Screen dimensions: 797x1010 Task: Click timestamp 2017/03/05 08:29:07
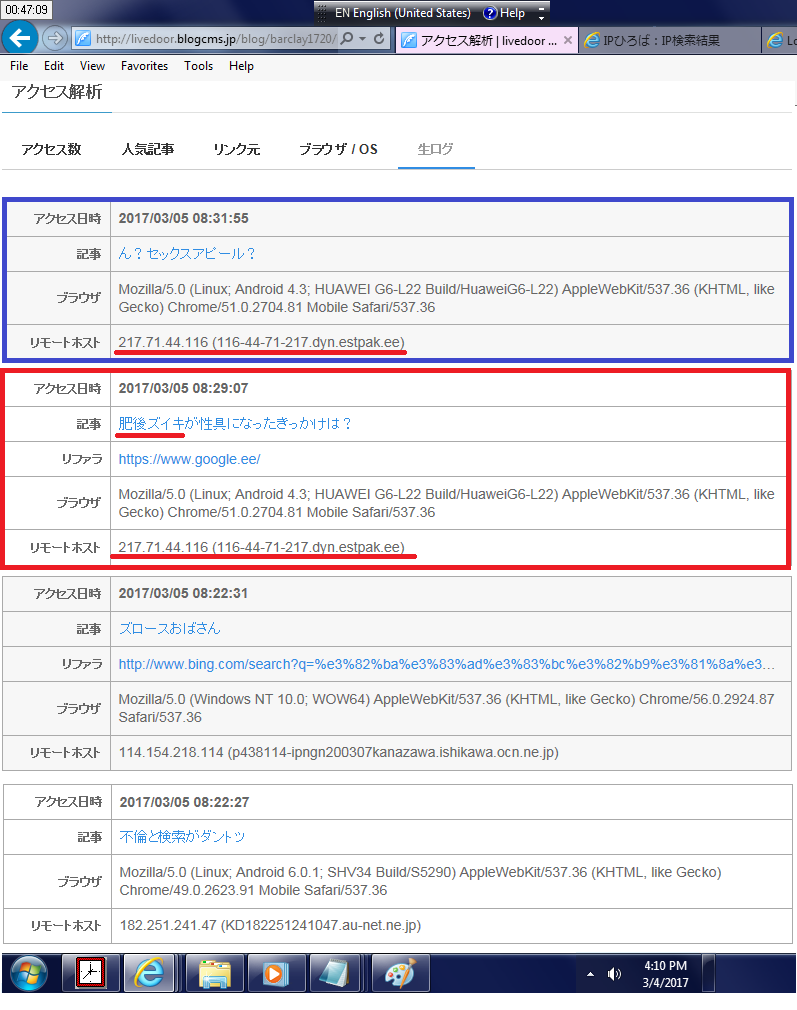(x=184, y=388)
